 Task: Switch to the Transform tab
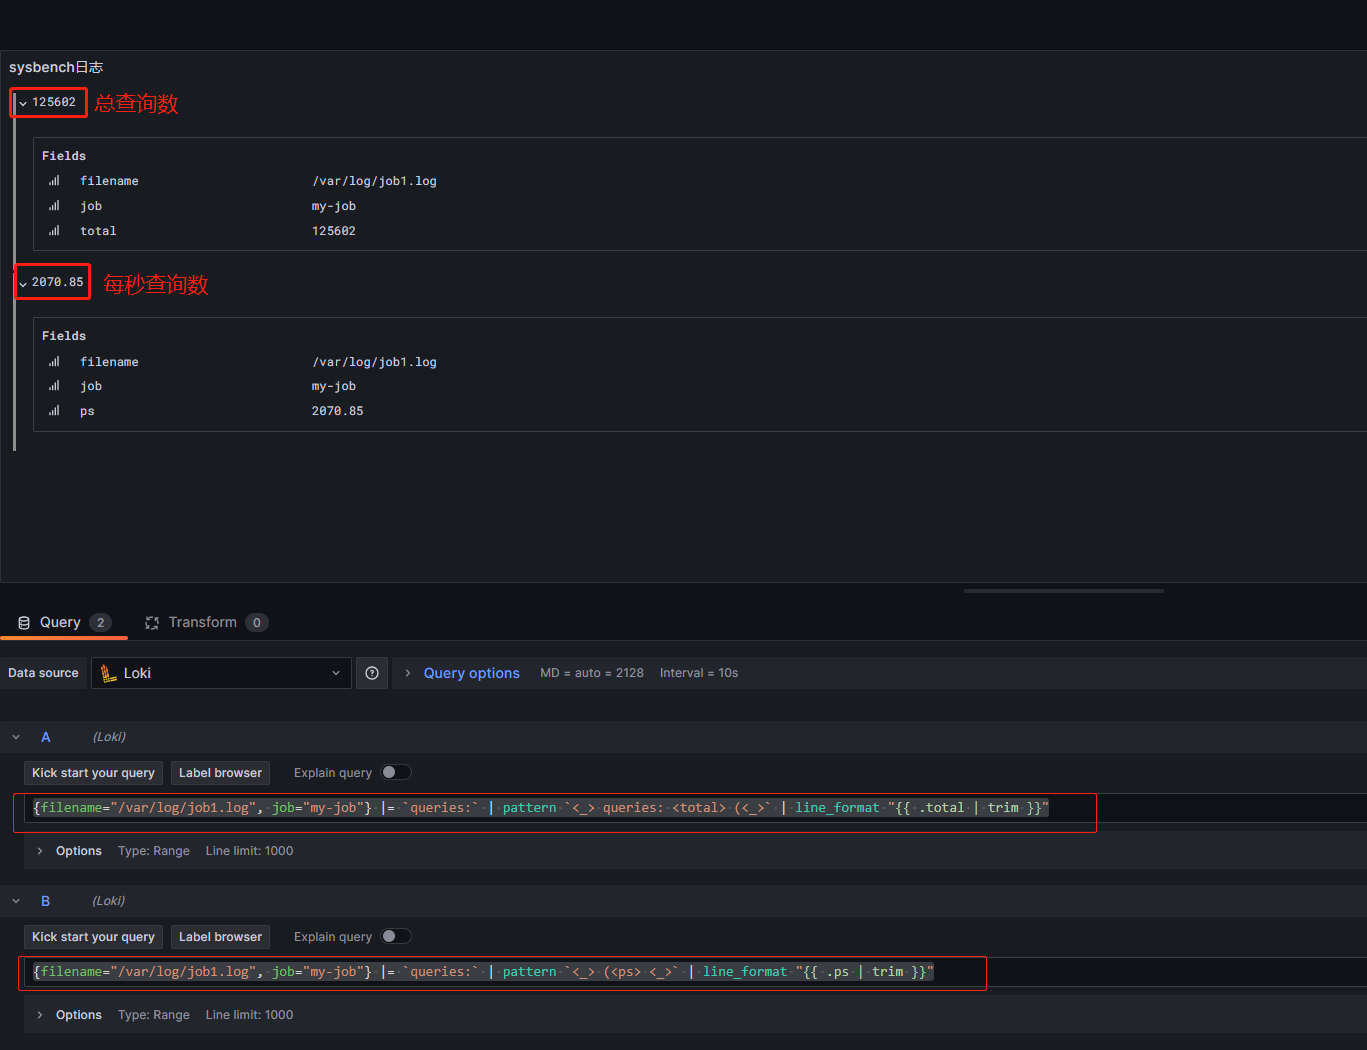[x=206, y=622]
